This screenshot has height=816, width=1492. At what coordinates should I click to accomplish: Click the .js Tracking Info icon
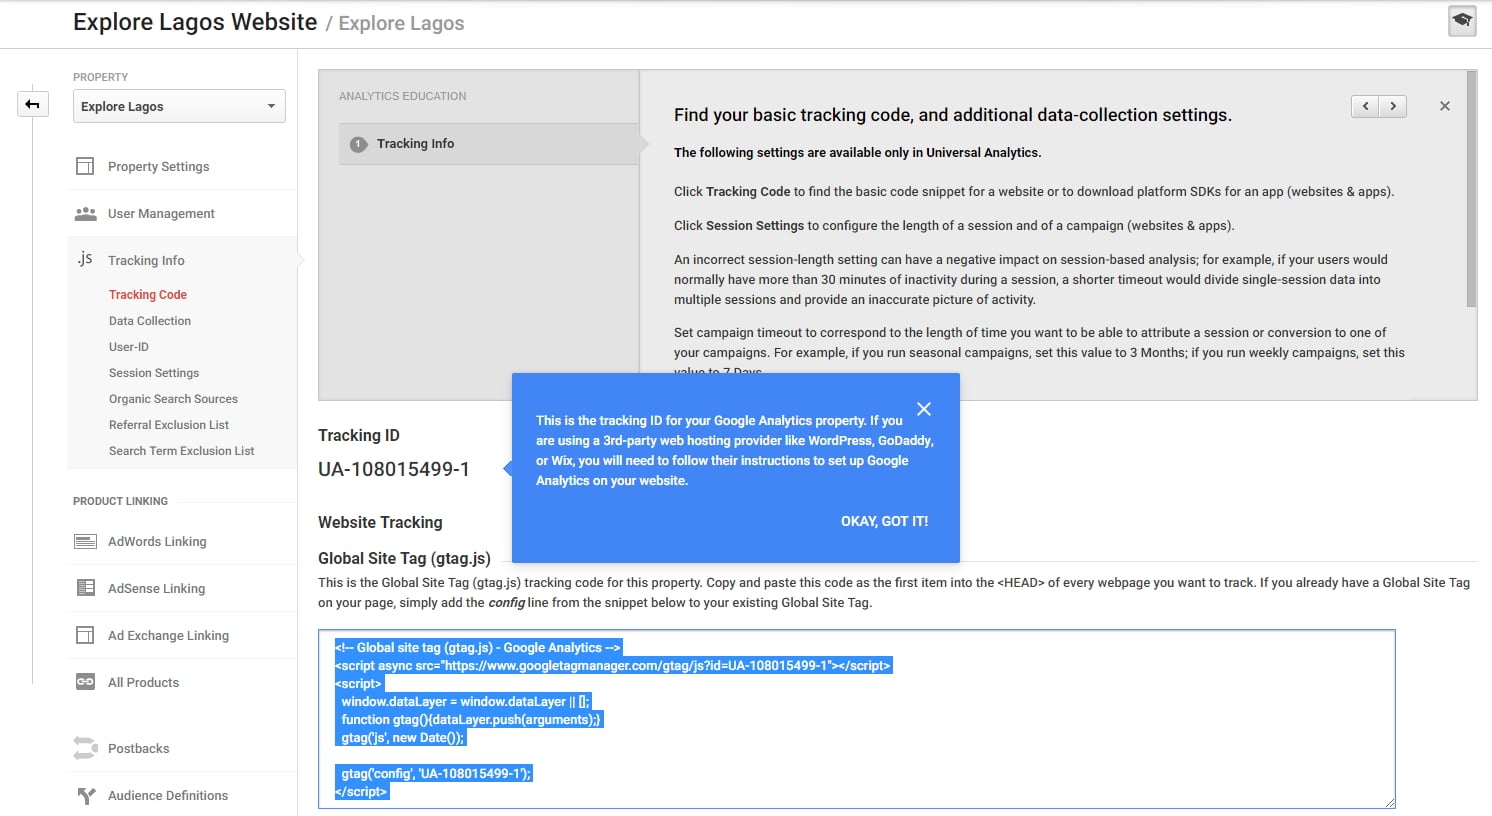[x=86, y=259]
